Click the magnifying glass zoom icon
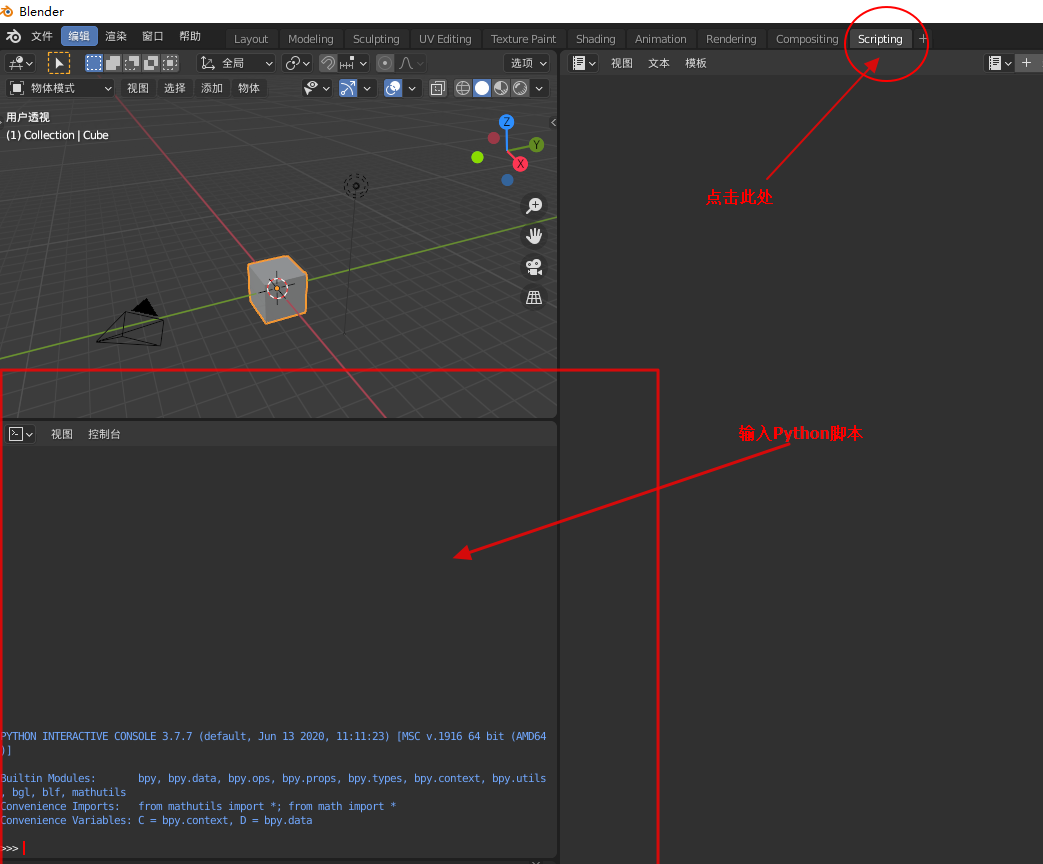Image resolution: width=1043 pixels, height=864 pixels. pos(534,206)
